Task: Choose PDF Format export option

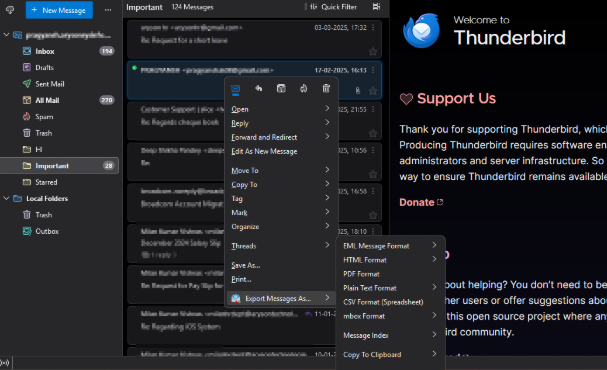Action: [x=390, y=274]
